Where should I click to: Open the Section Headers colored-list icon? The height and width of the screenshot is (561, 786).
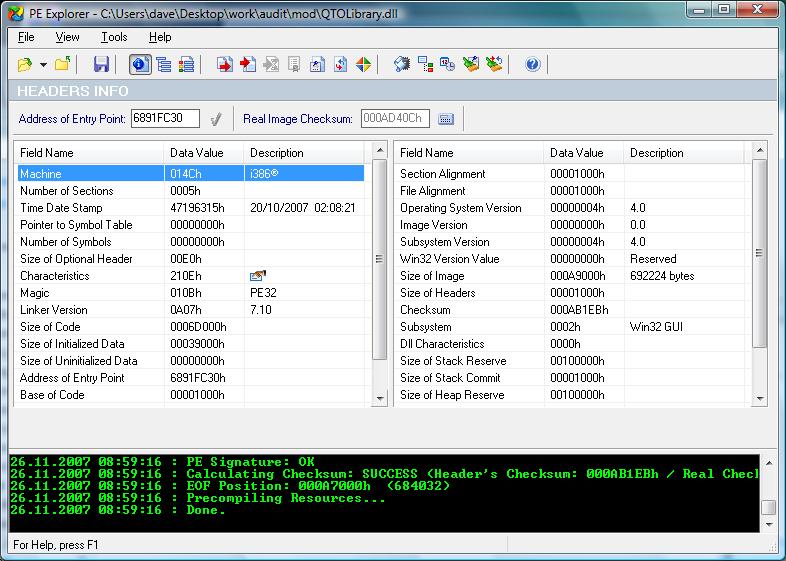click(x=186, y=64)
